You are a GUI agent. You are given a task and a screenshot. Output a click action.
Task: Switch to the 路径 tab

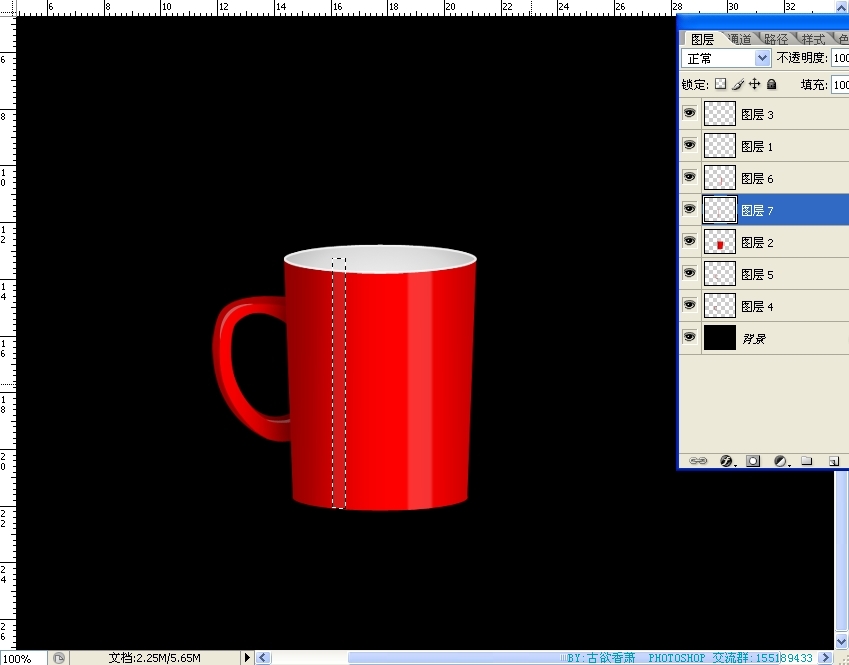point(776,39)
